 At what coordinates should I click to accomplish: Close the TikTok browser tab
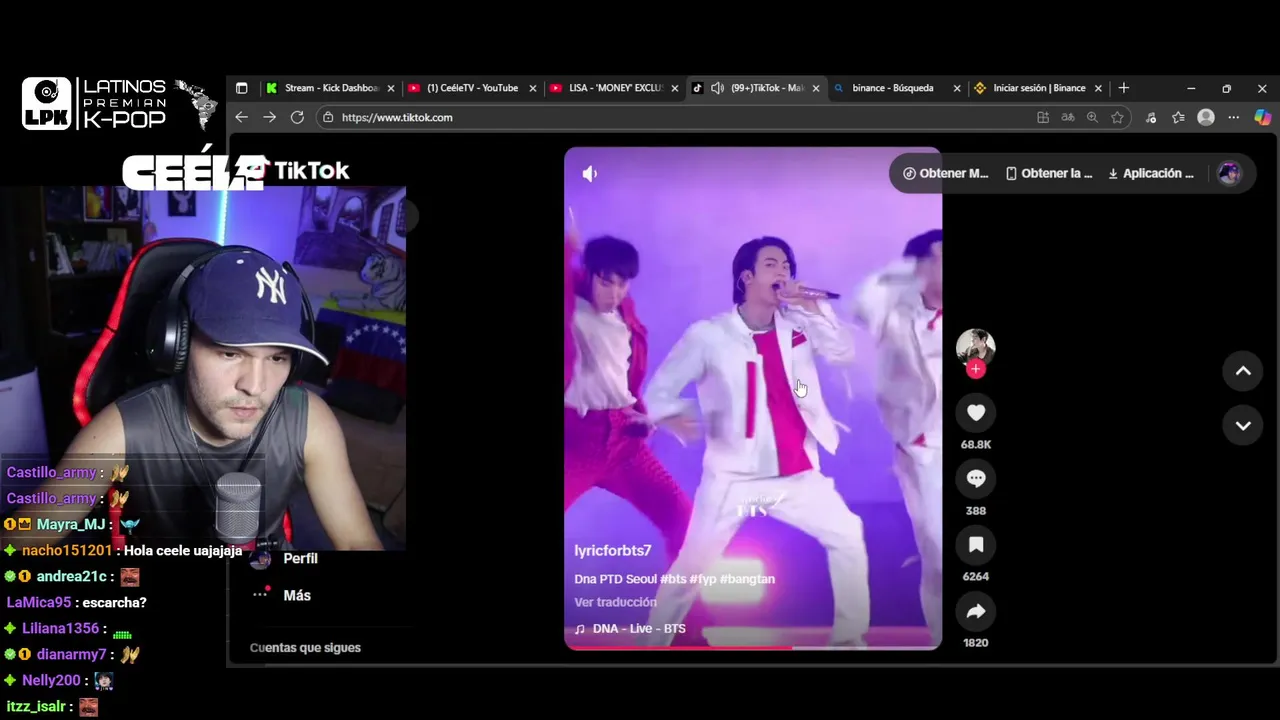point(815,88)
